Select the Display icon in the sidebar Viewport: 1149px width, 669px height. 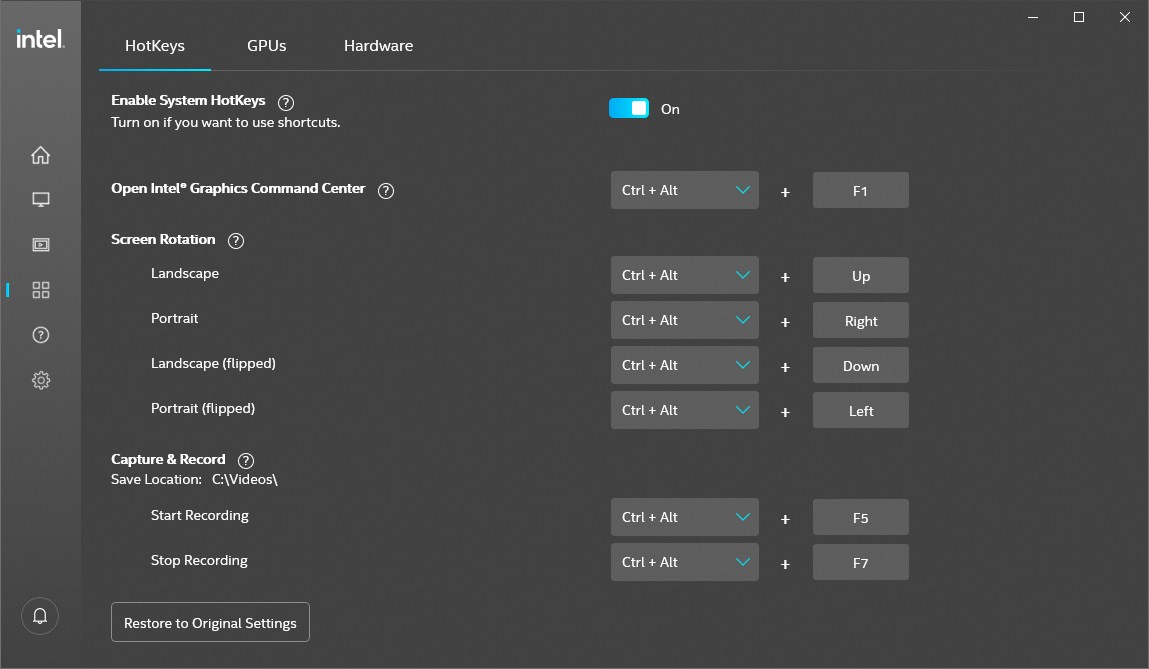[x=40, y=199]
